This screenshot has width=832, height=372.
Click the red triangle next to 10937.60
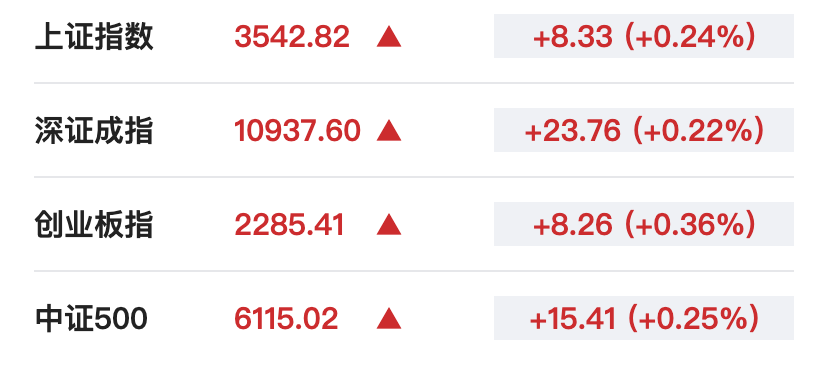point(389,131)
